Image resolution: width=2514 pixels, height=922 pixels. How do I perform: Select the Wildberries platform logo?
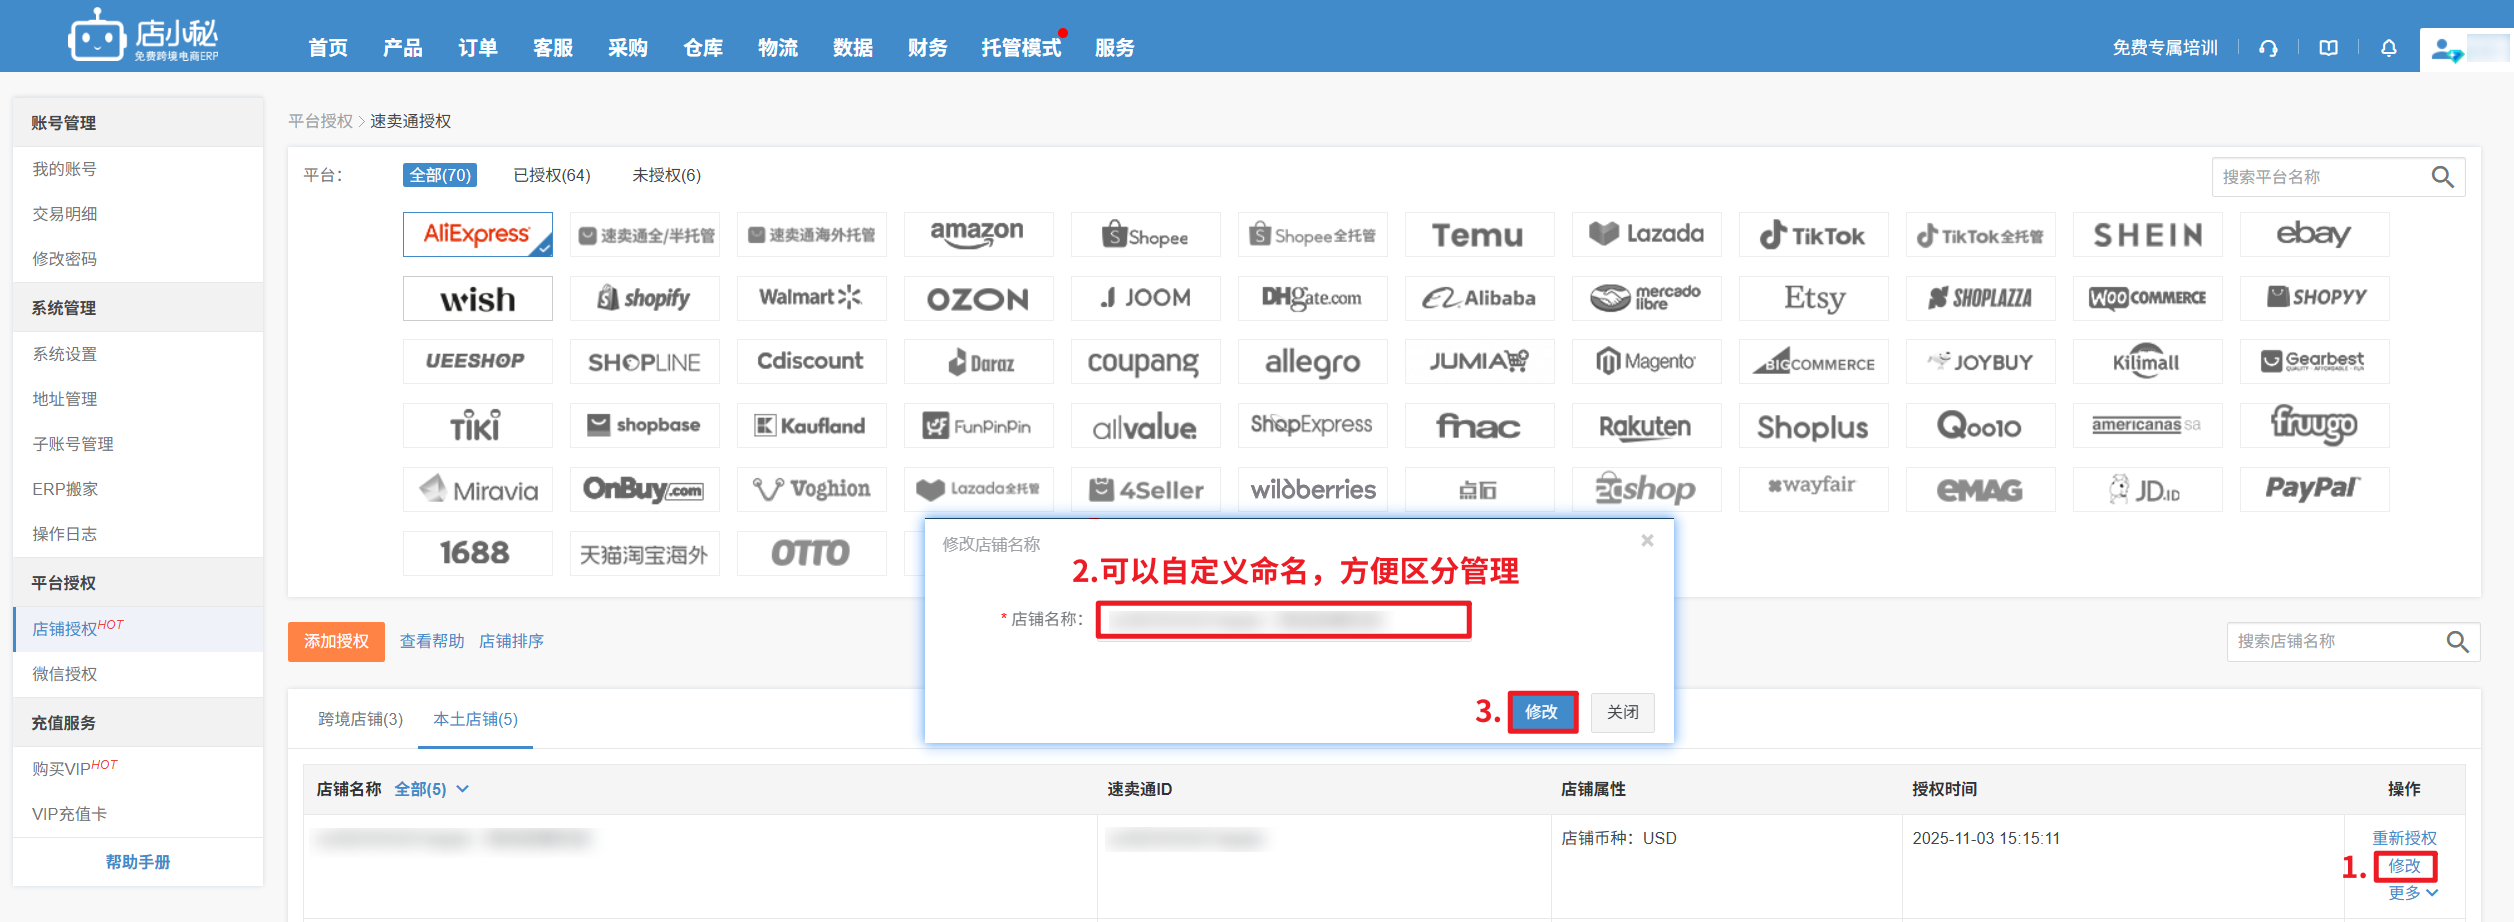click(1312, 490)
